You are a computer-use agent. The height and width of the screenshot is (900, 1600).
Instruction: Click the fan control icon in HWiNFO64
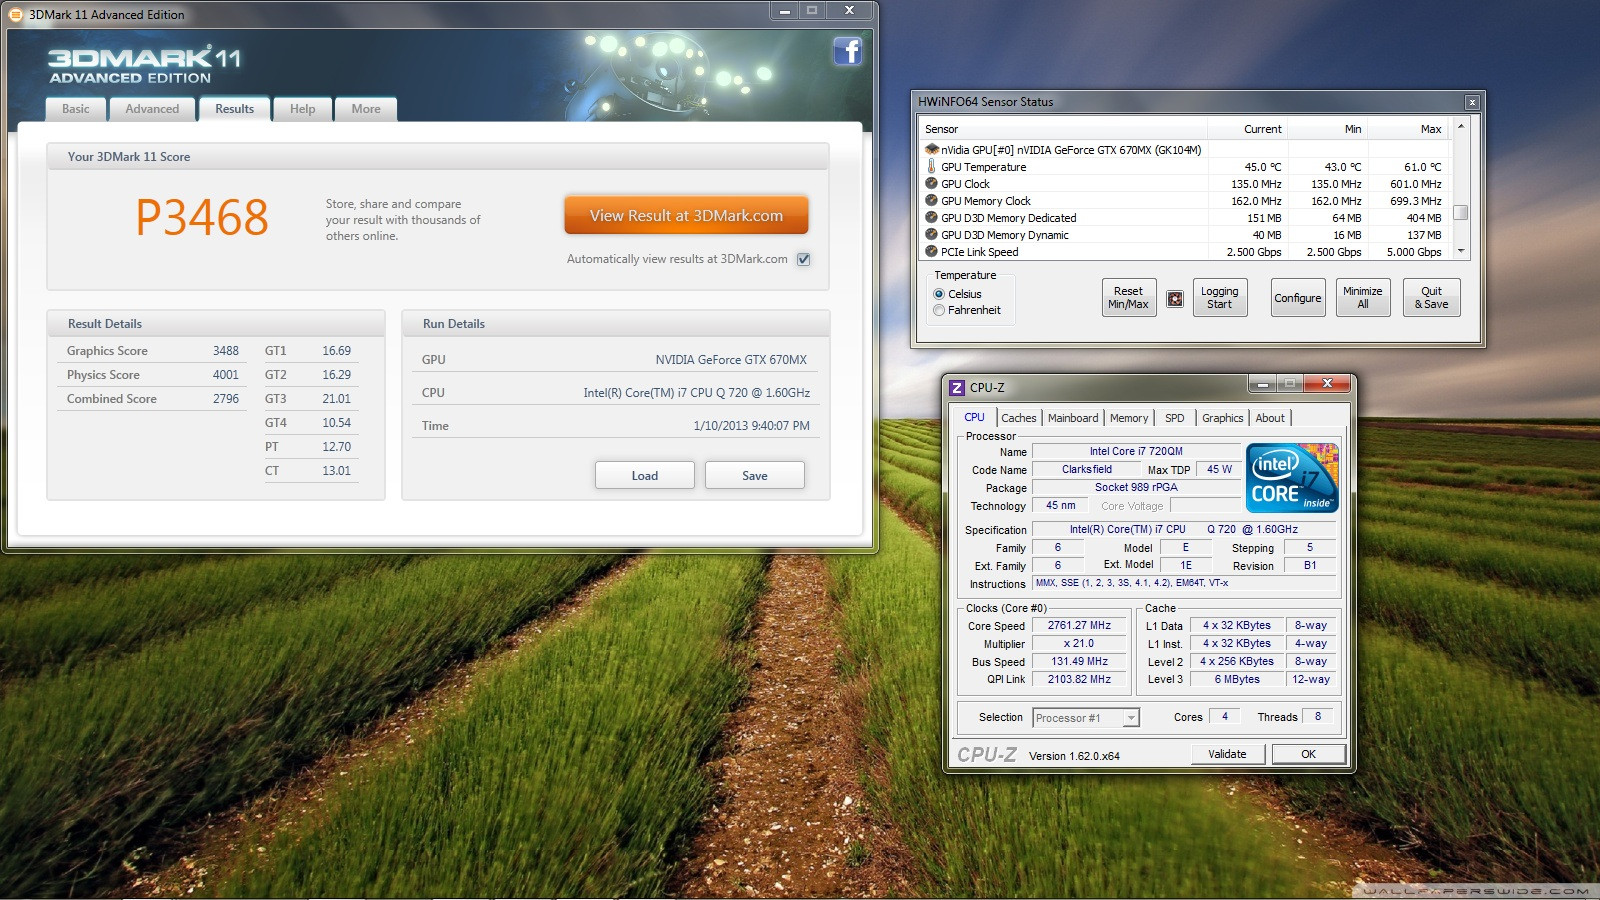1175,298
